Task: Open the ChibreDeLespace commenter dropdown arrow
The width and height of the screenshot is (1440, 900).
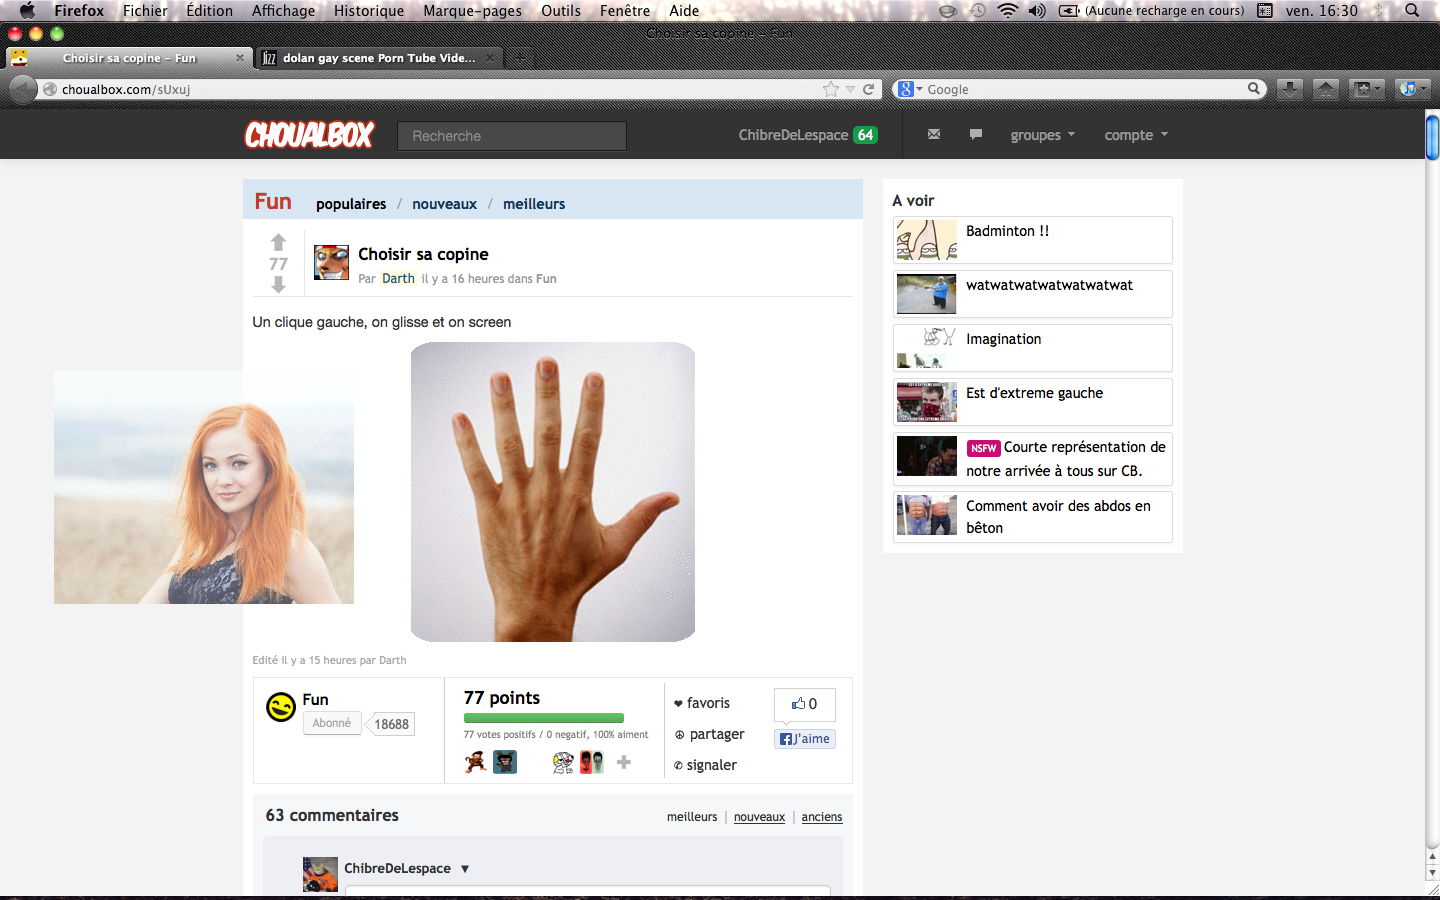Action: (465, 868)
